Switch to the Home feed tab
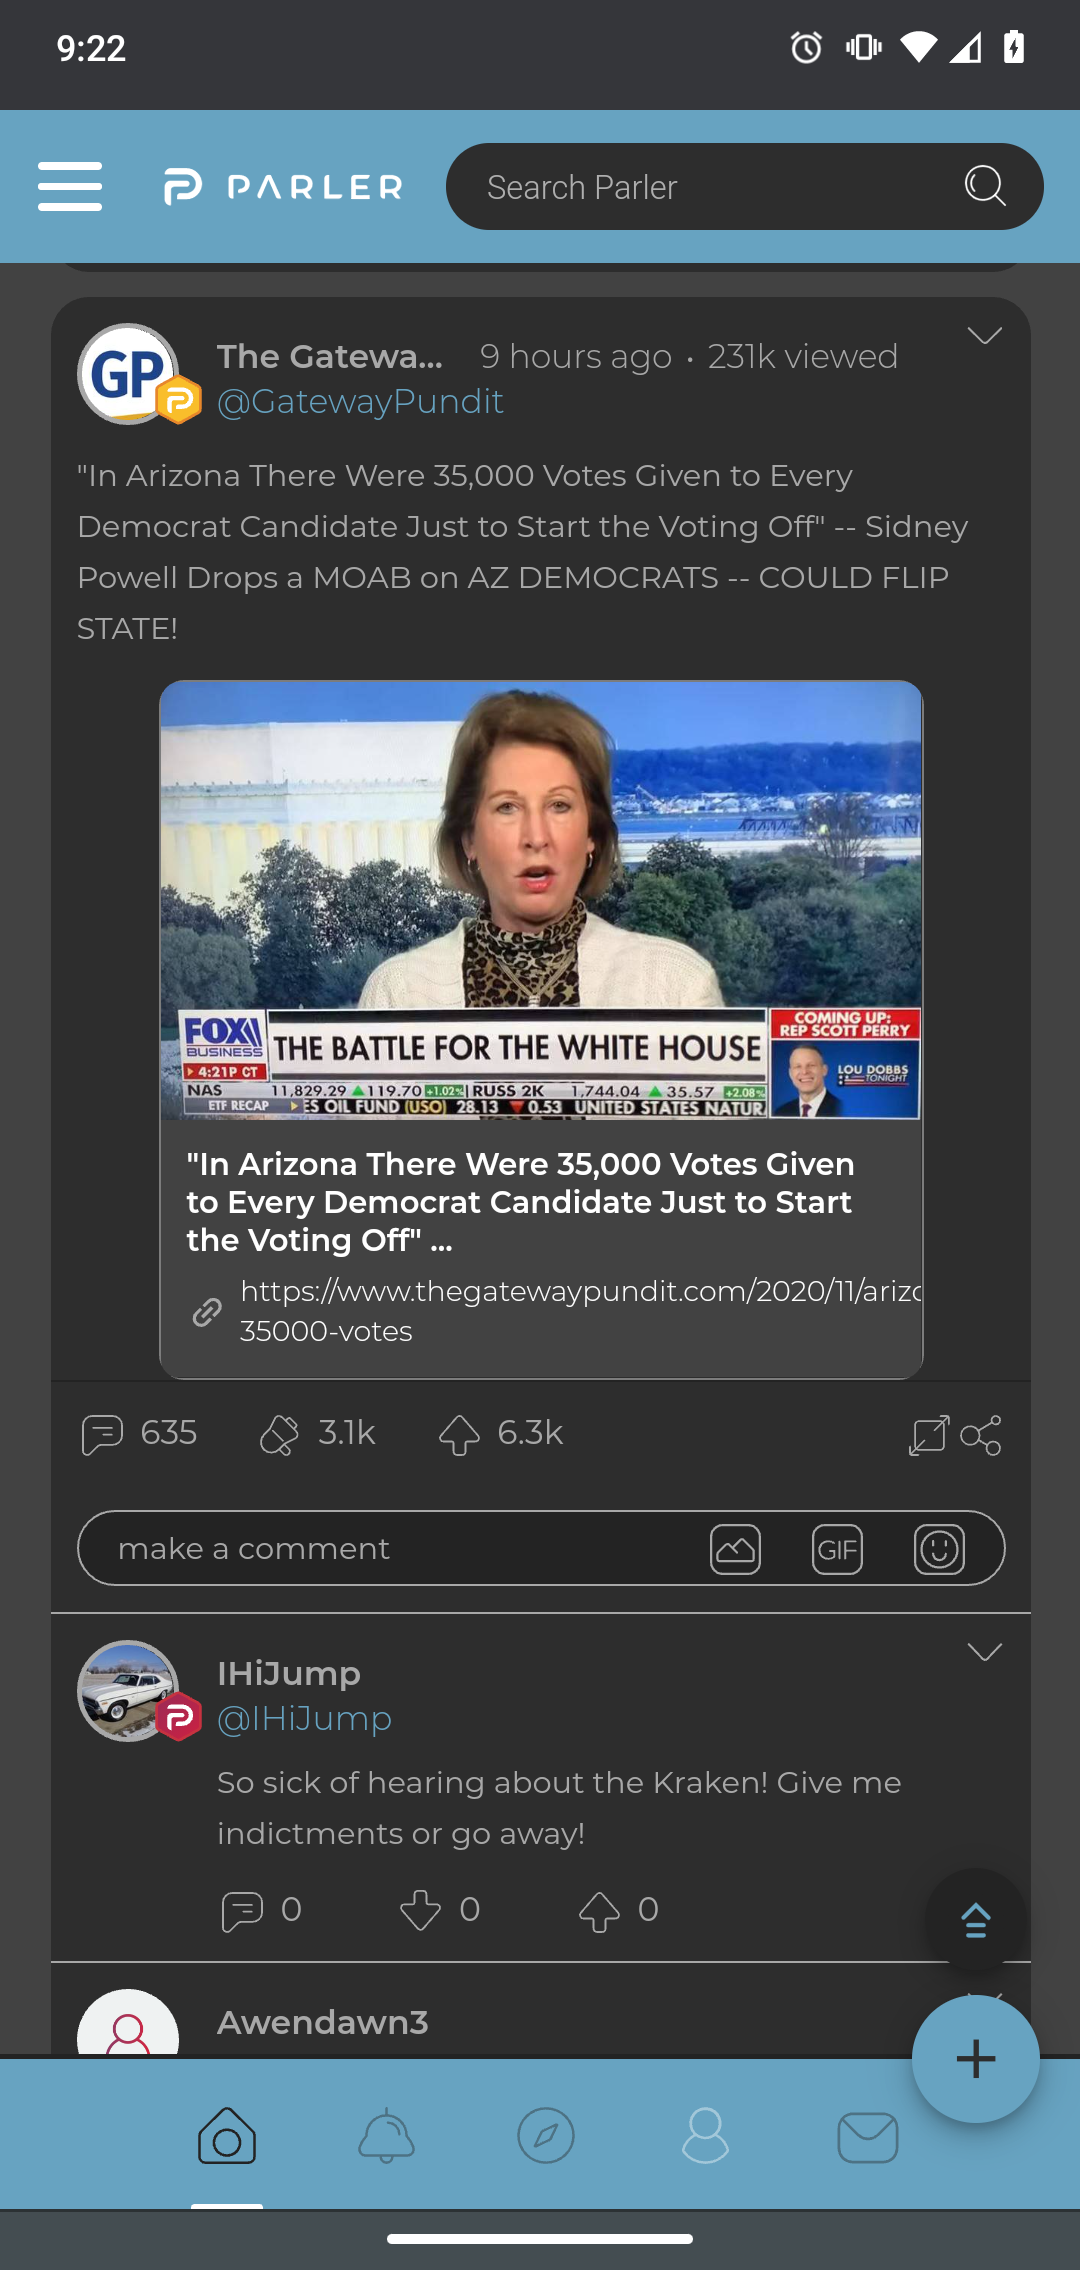Screen dimensions: 1080x2270 click(x=226, y=2136)
